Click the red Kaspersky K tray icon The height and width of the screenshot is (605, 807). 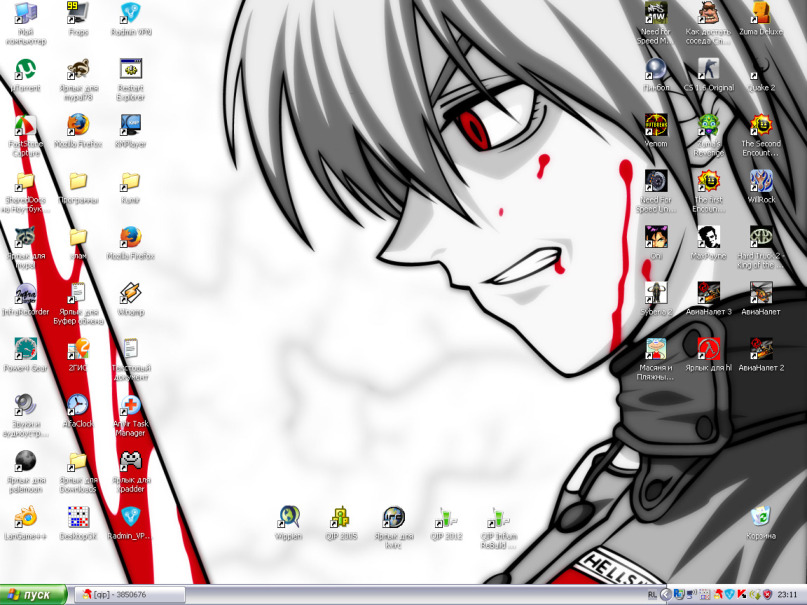[x=742, y=595]
